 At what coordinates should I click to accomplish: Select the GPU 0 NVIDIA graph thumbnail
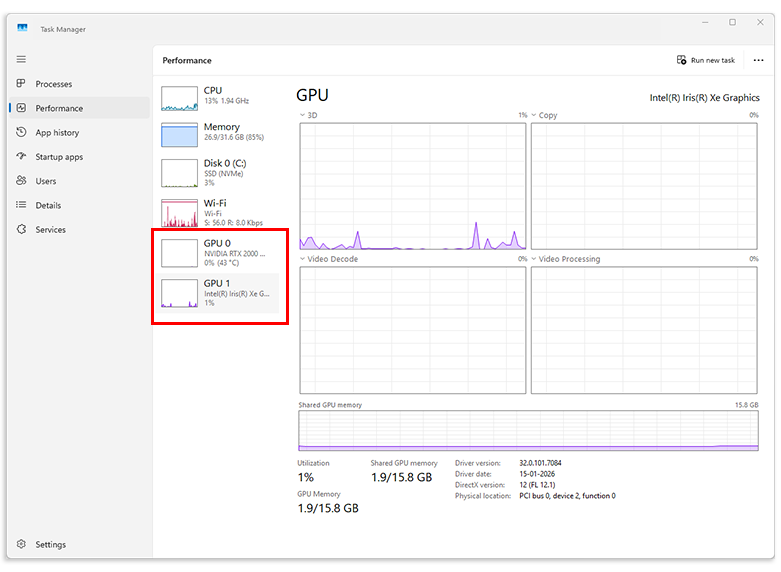(x=179, y=253)
